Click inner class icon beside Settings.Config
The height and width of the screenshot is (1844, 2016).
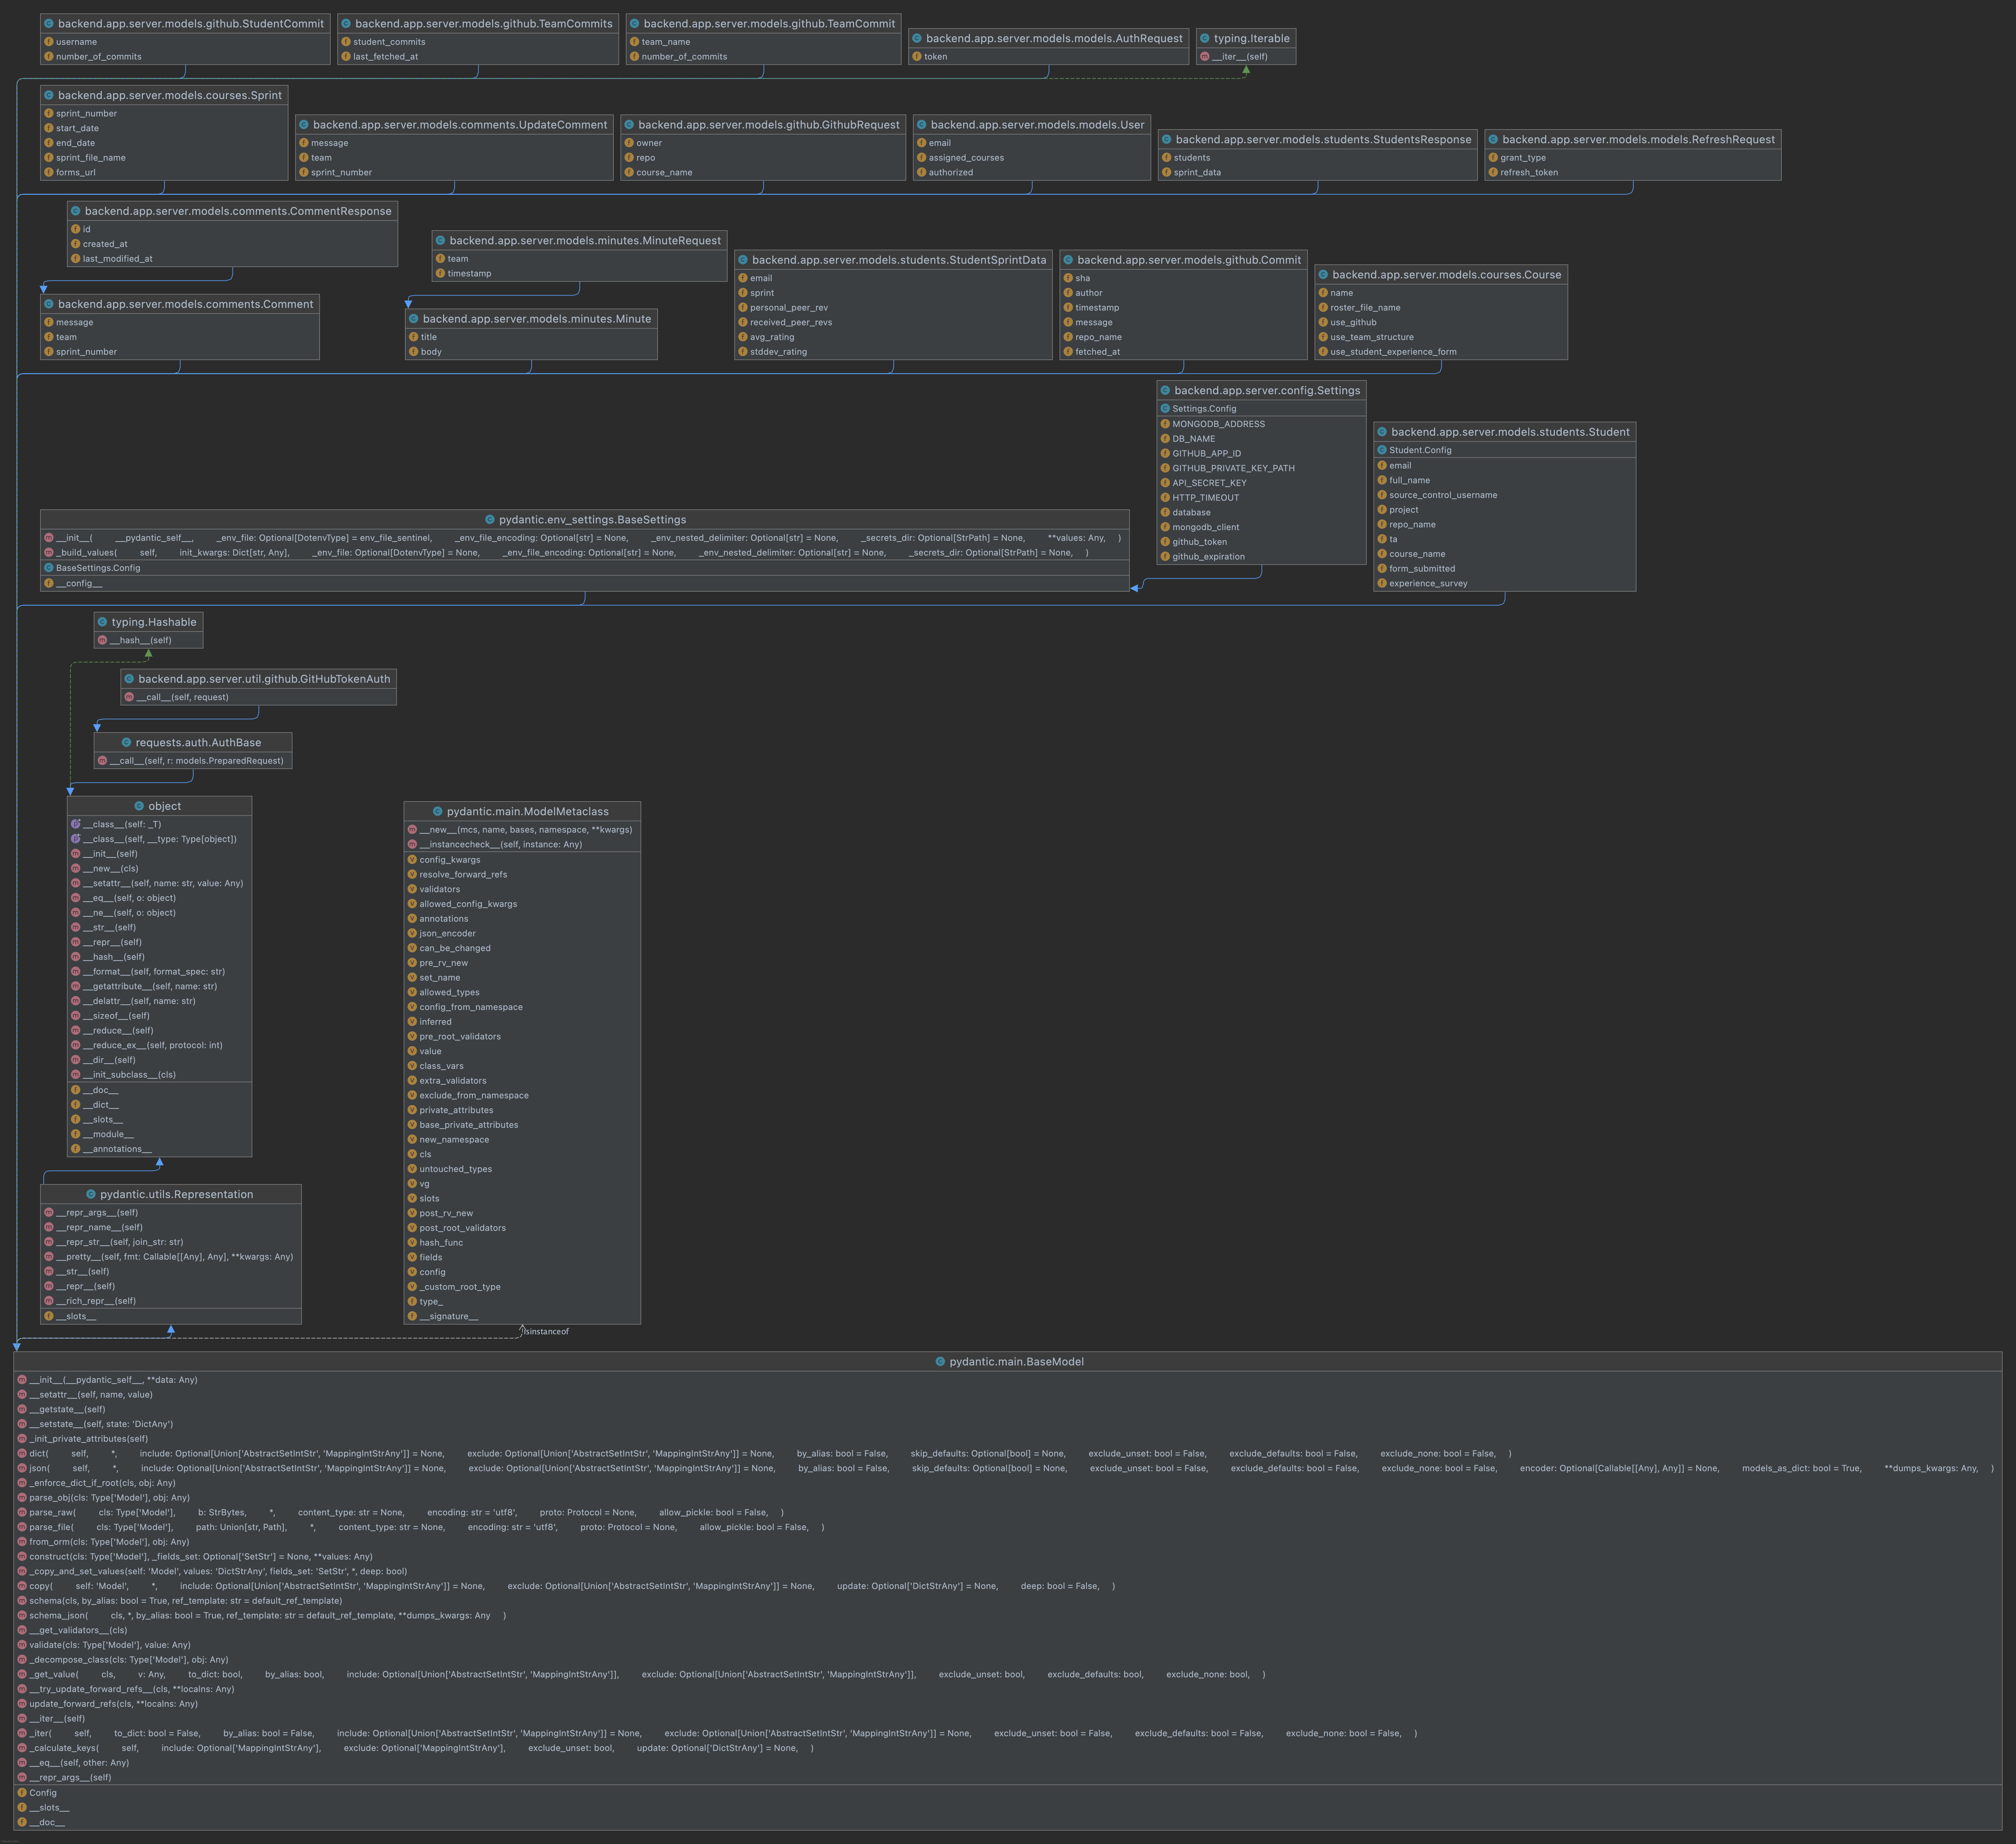click(1165, 409)
